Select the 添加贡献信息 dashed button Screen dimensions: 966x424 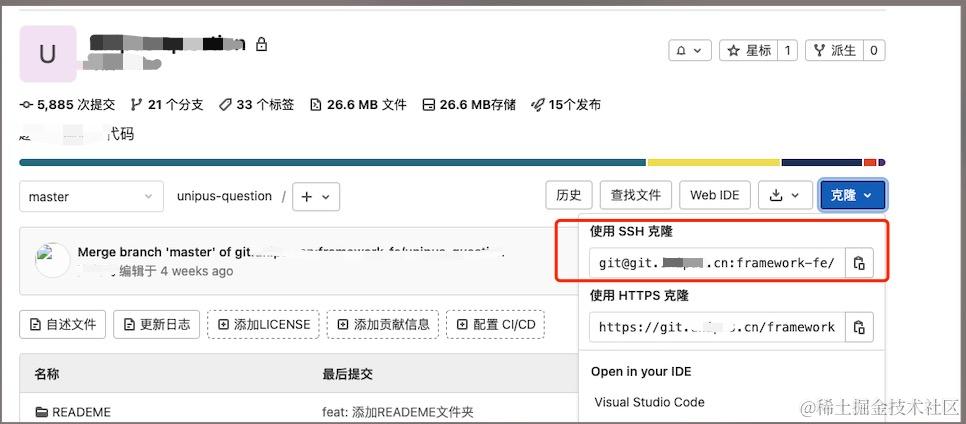pos(383,324)
